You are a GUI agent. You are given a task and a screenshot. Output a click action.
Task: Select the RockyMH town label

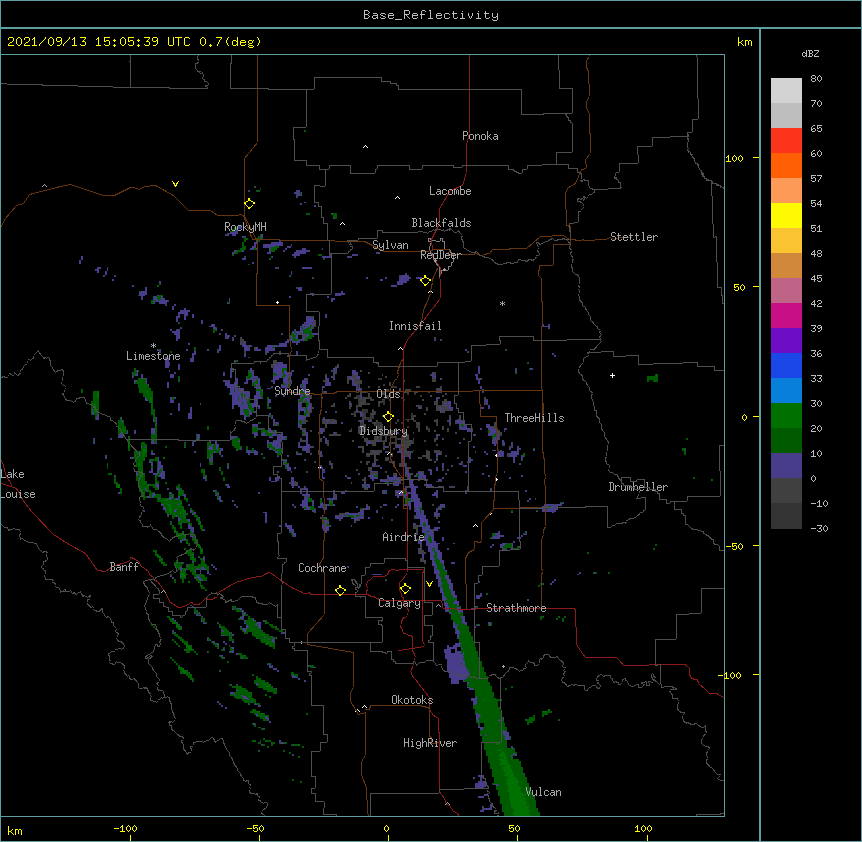coord(245,227)
